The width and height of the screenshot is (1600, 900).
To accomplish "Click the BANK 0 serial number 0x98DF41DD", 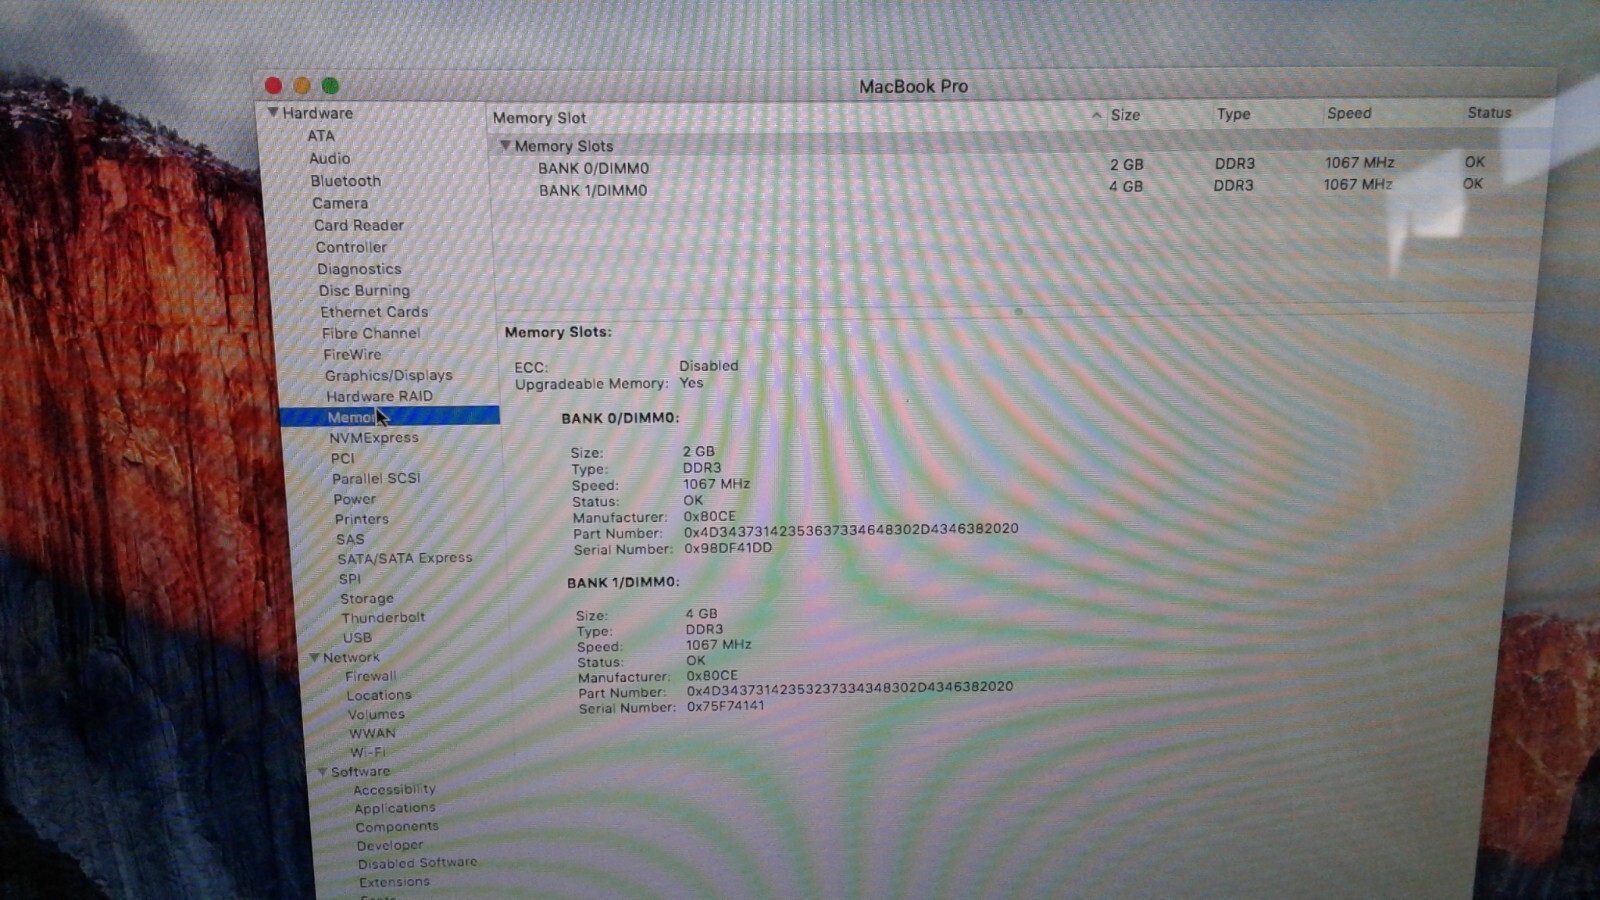I will (728, 548).
